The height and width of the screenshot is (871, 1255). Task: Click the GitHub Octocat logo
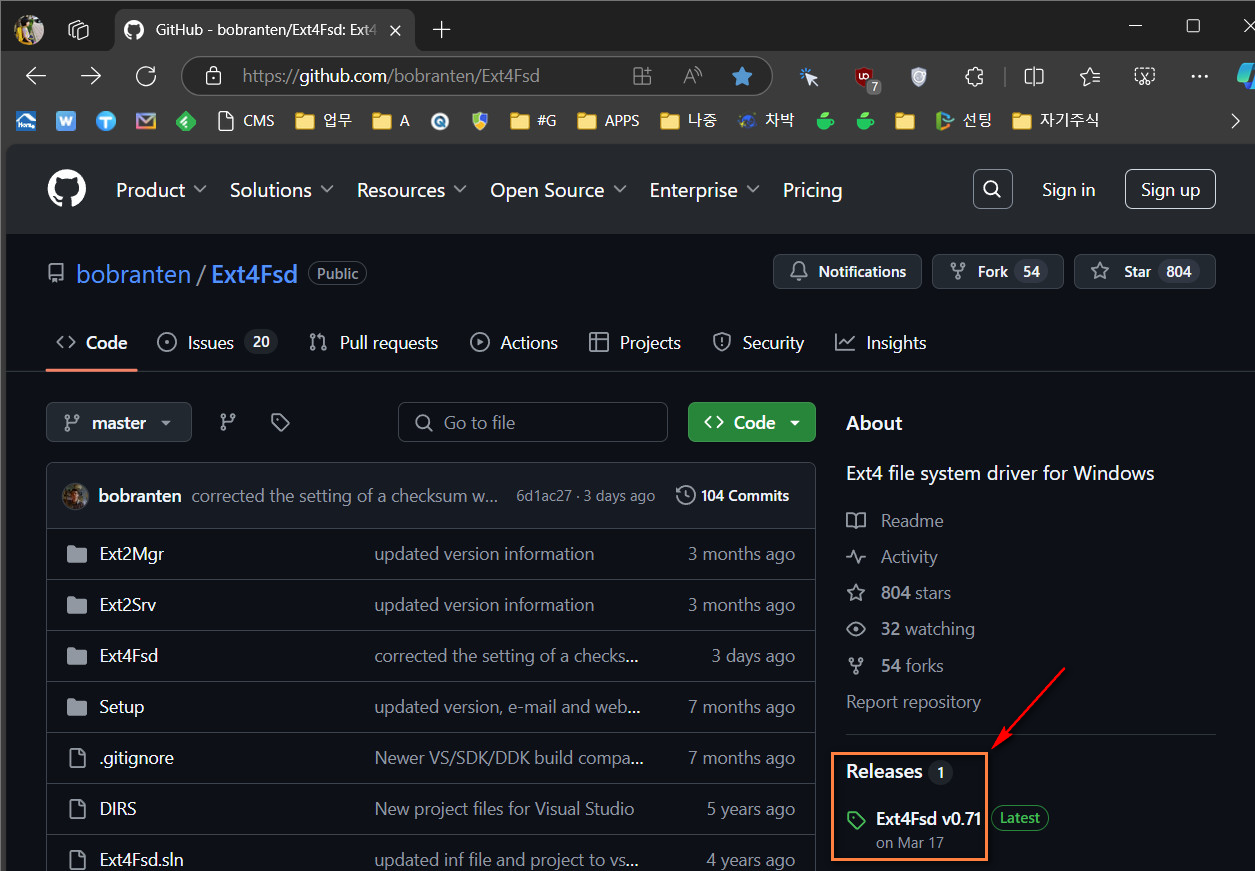67,189
